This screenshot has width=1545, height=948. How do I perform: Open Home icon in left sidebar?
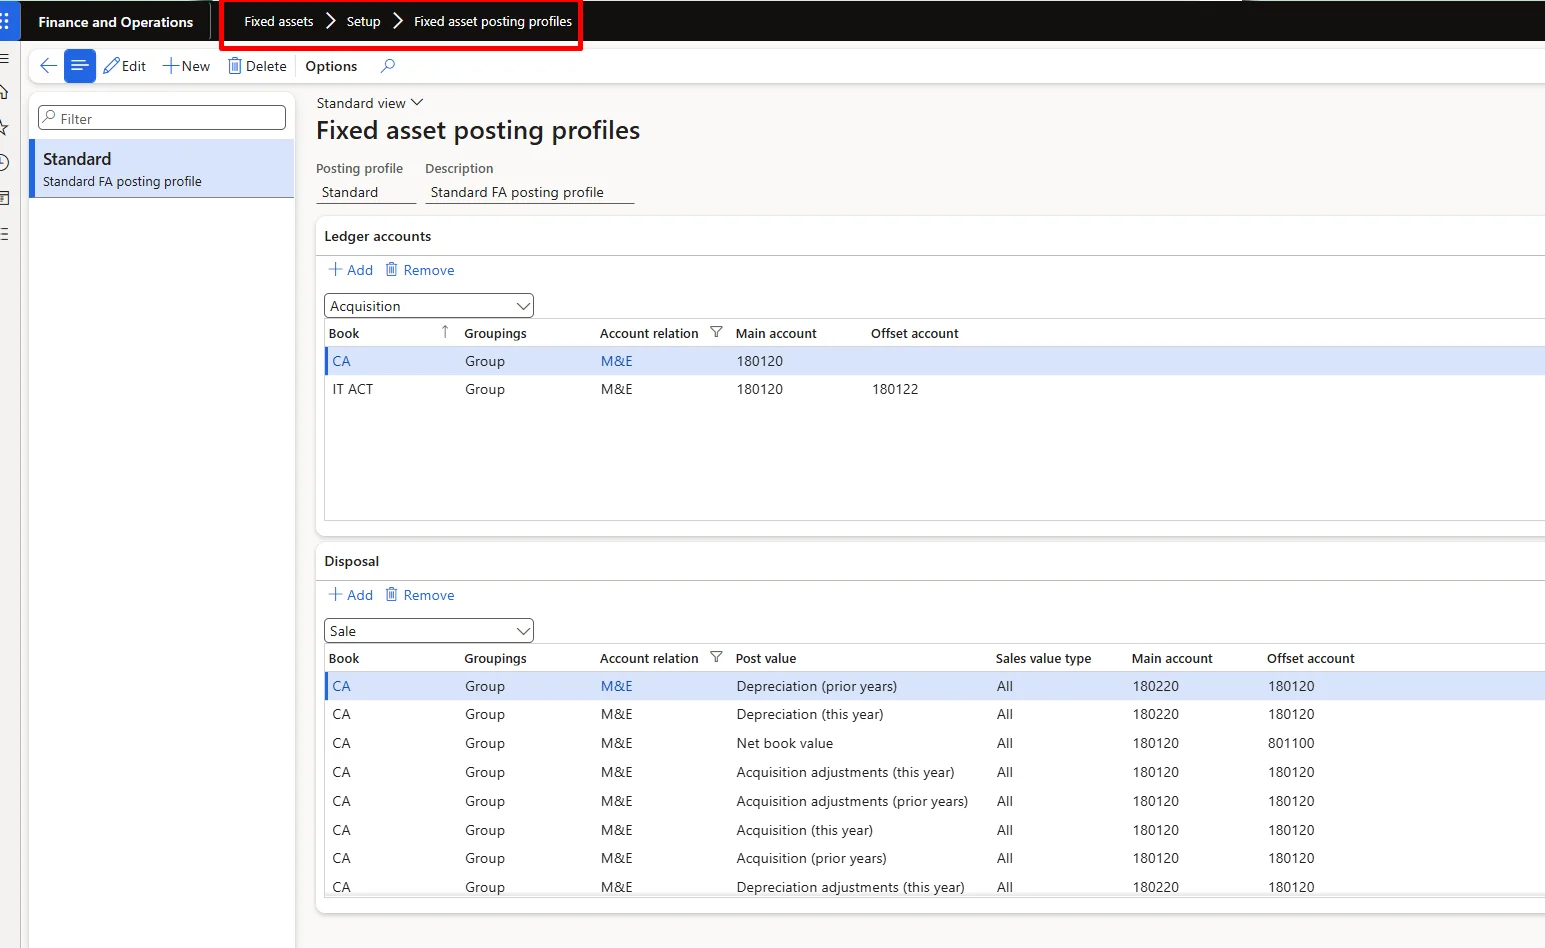[5, 92]
